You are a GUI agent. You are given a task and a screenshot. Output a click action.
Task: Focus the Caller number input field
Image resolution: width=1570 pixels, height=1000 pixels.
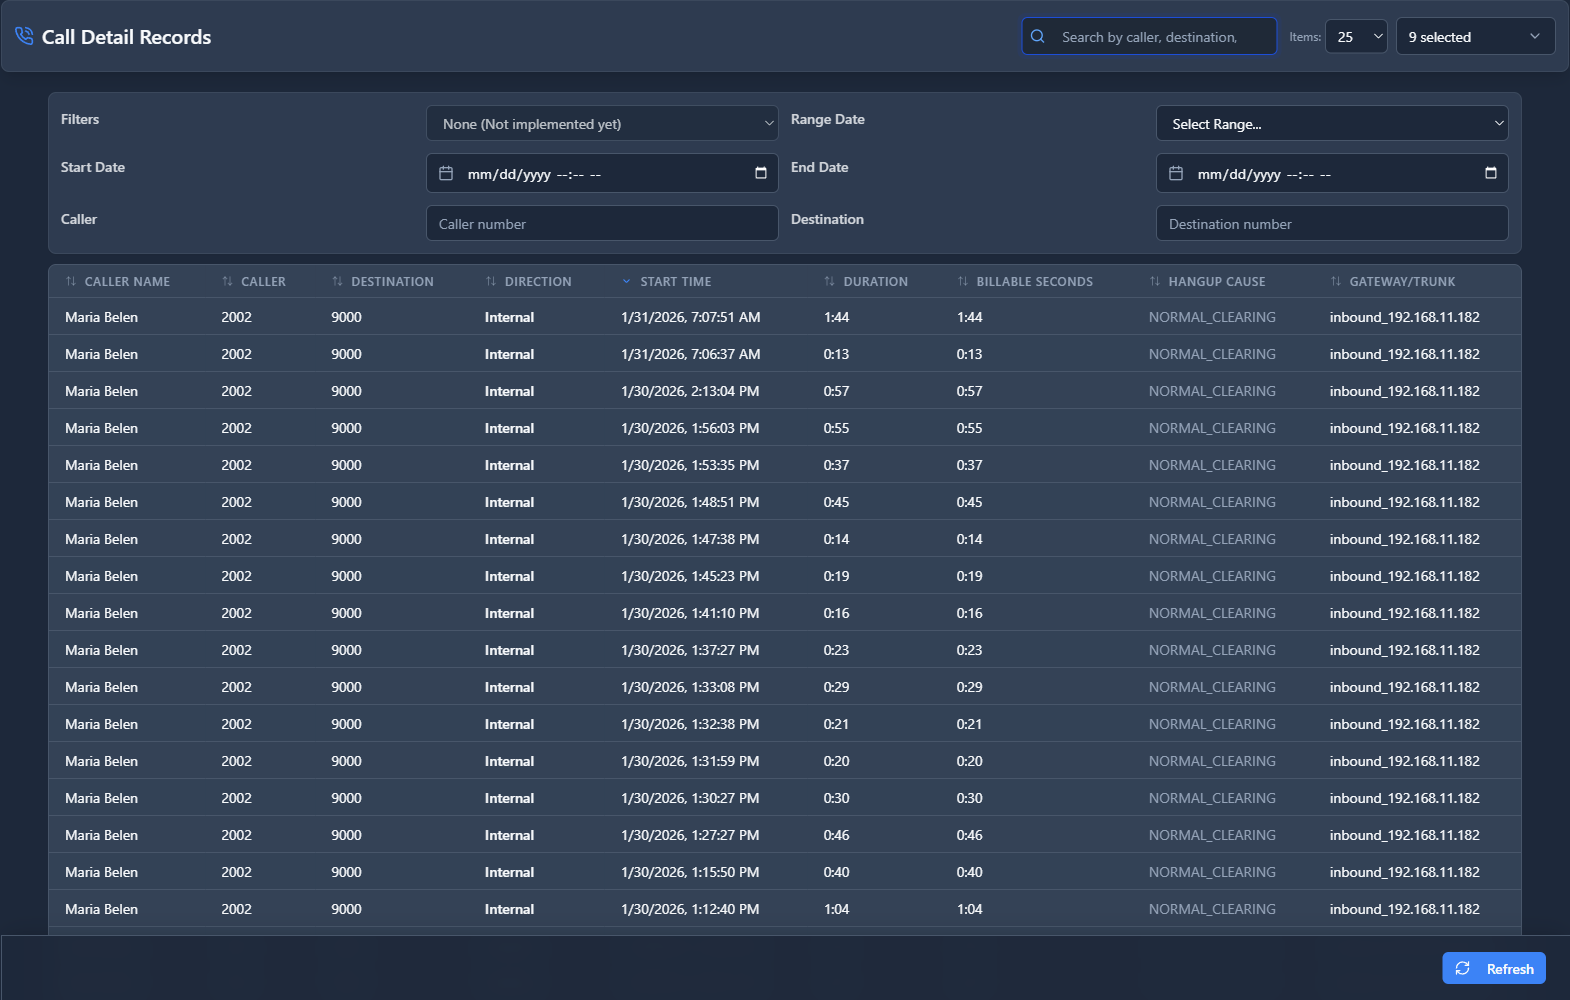602,224
